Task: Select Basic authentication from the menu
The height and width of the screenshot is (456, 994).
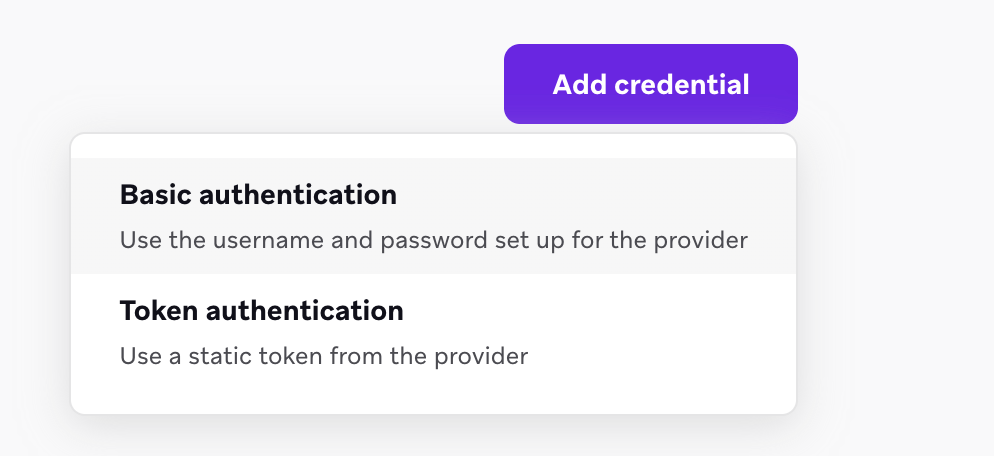Action: (433, 216)
